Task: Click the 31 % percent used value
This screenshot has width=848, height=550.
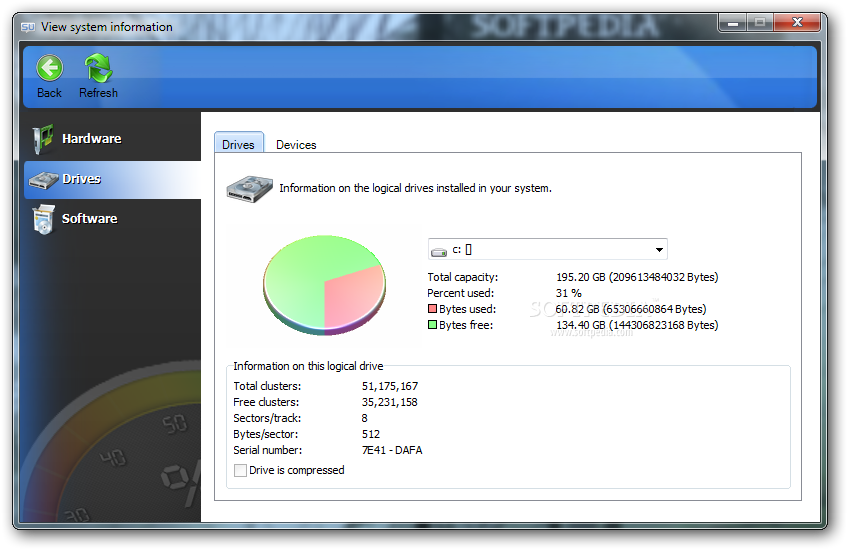Action: pos(568,293)
